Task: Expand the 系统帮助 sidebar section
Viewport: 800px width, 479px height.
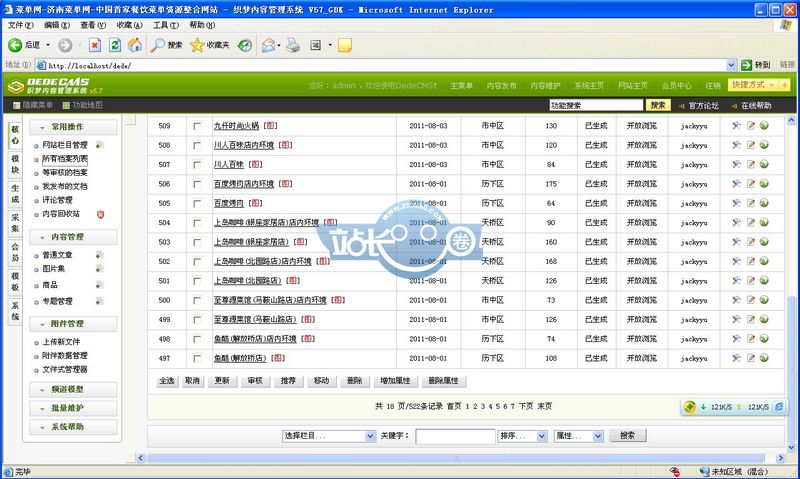Action: tap(73, 426)
